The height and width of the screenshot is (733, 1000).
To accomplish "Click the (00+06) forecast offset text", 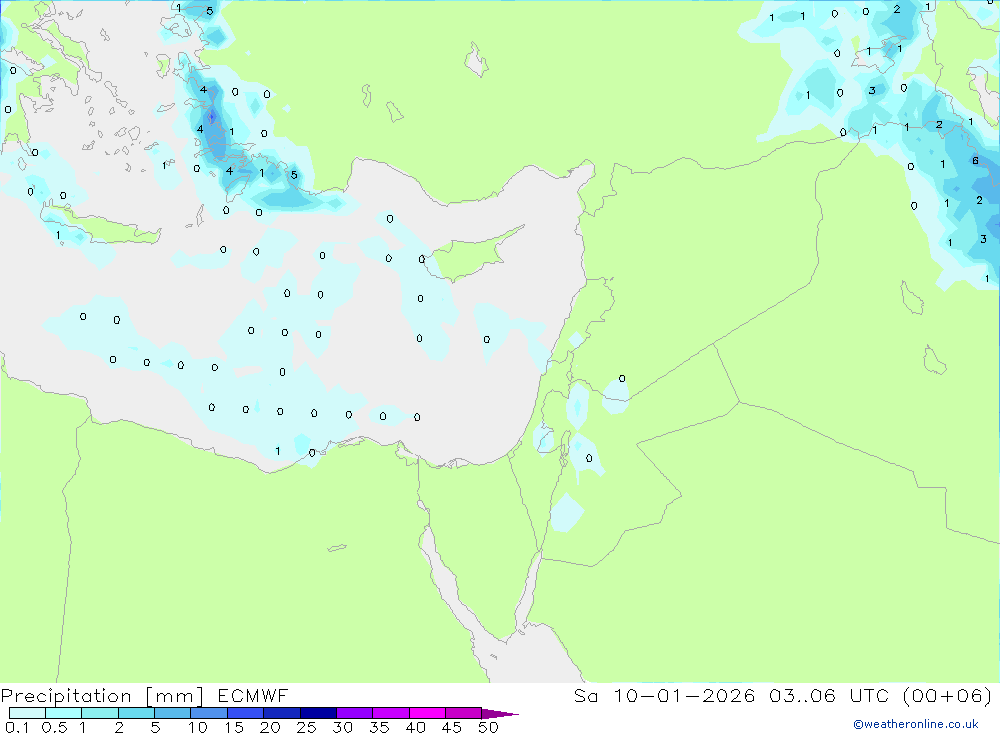I will 948,695.
